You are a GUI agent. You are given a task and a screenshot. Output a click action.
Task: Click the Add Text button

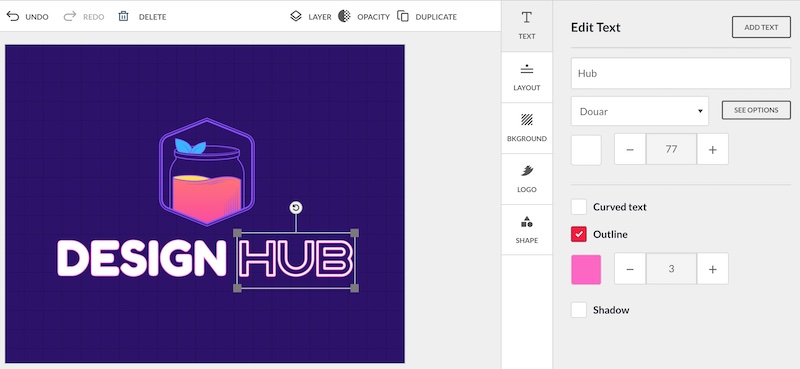761,28
